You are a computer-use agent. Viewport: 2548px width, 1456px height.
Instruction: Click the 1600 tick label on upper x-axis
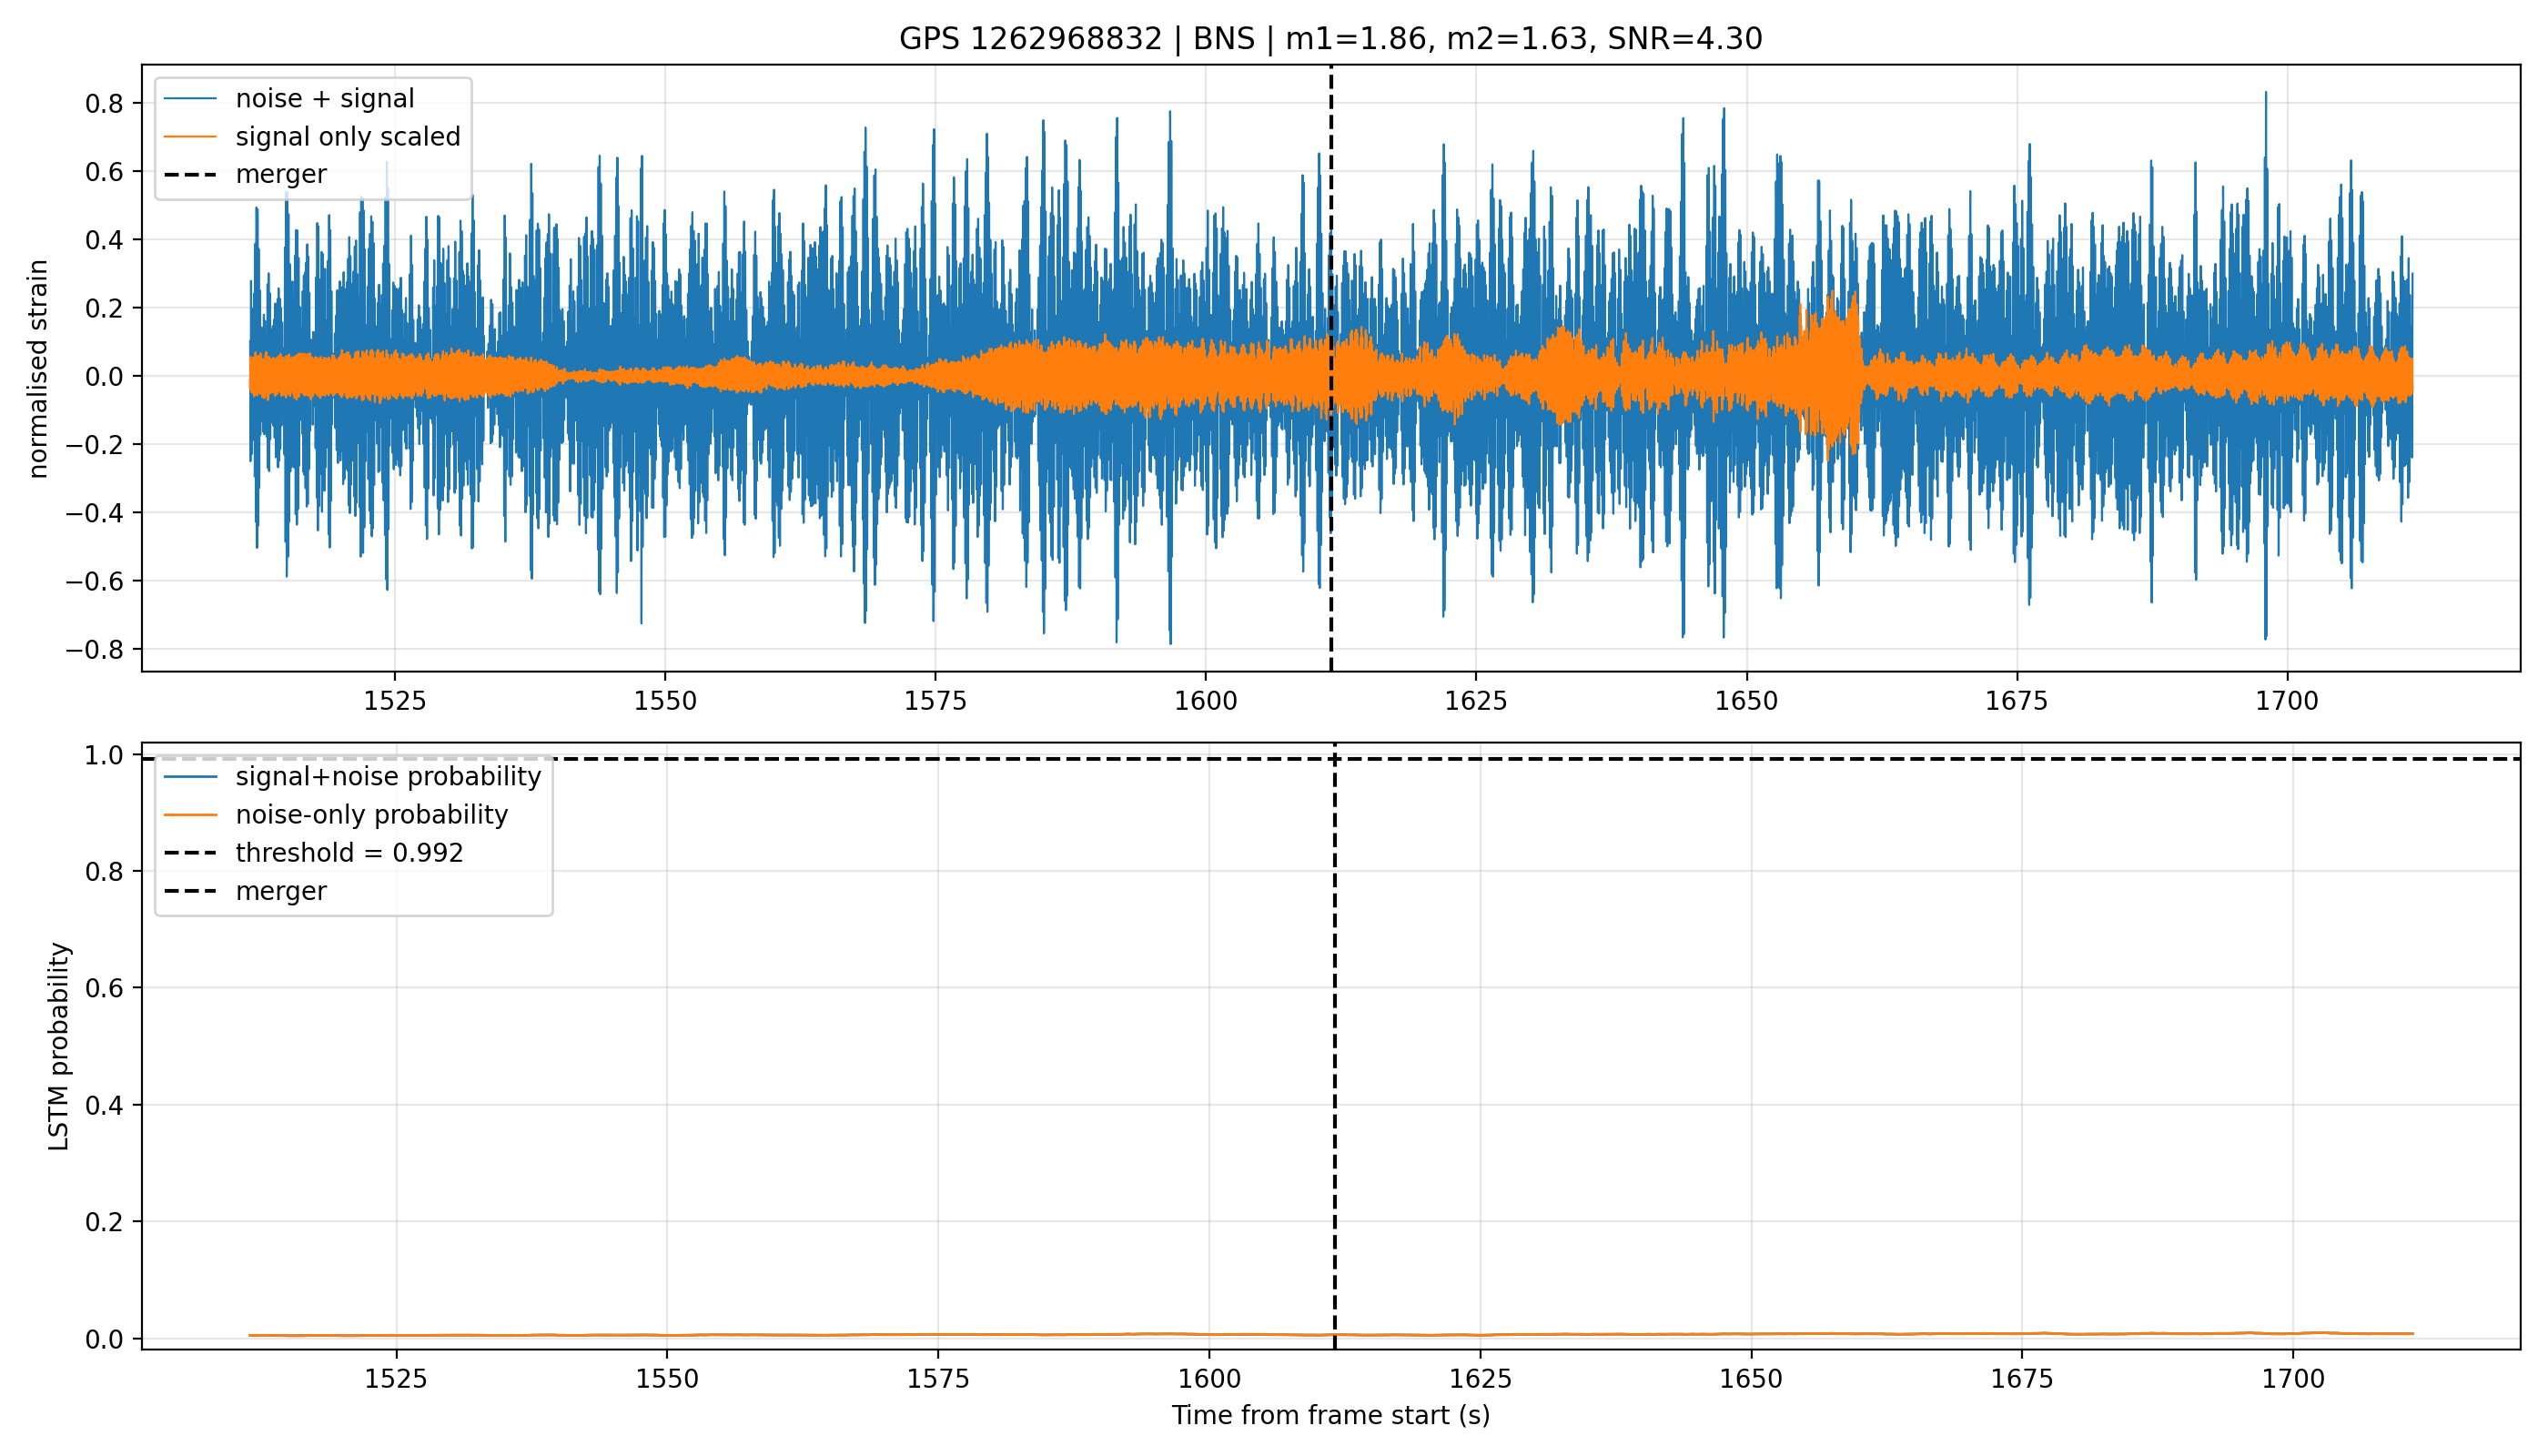pyautogui.click(x=1206, y=701)
